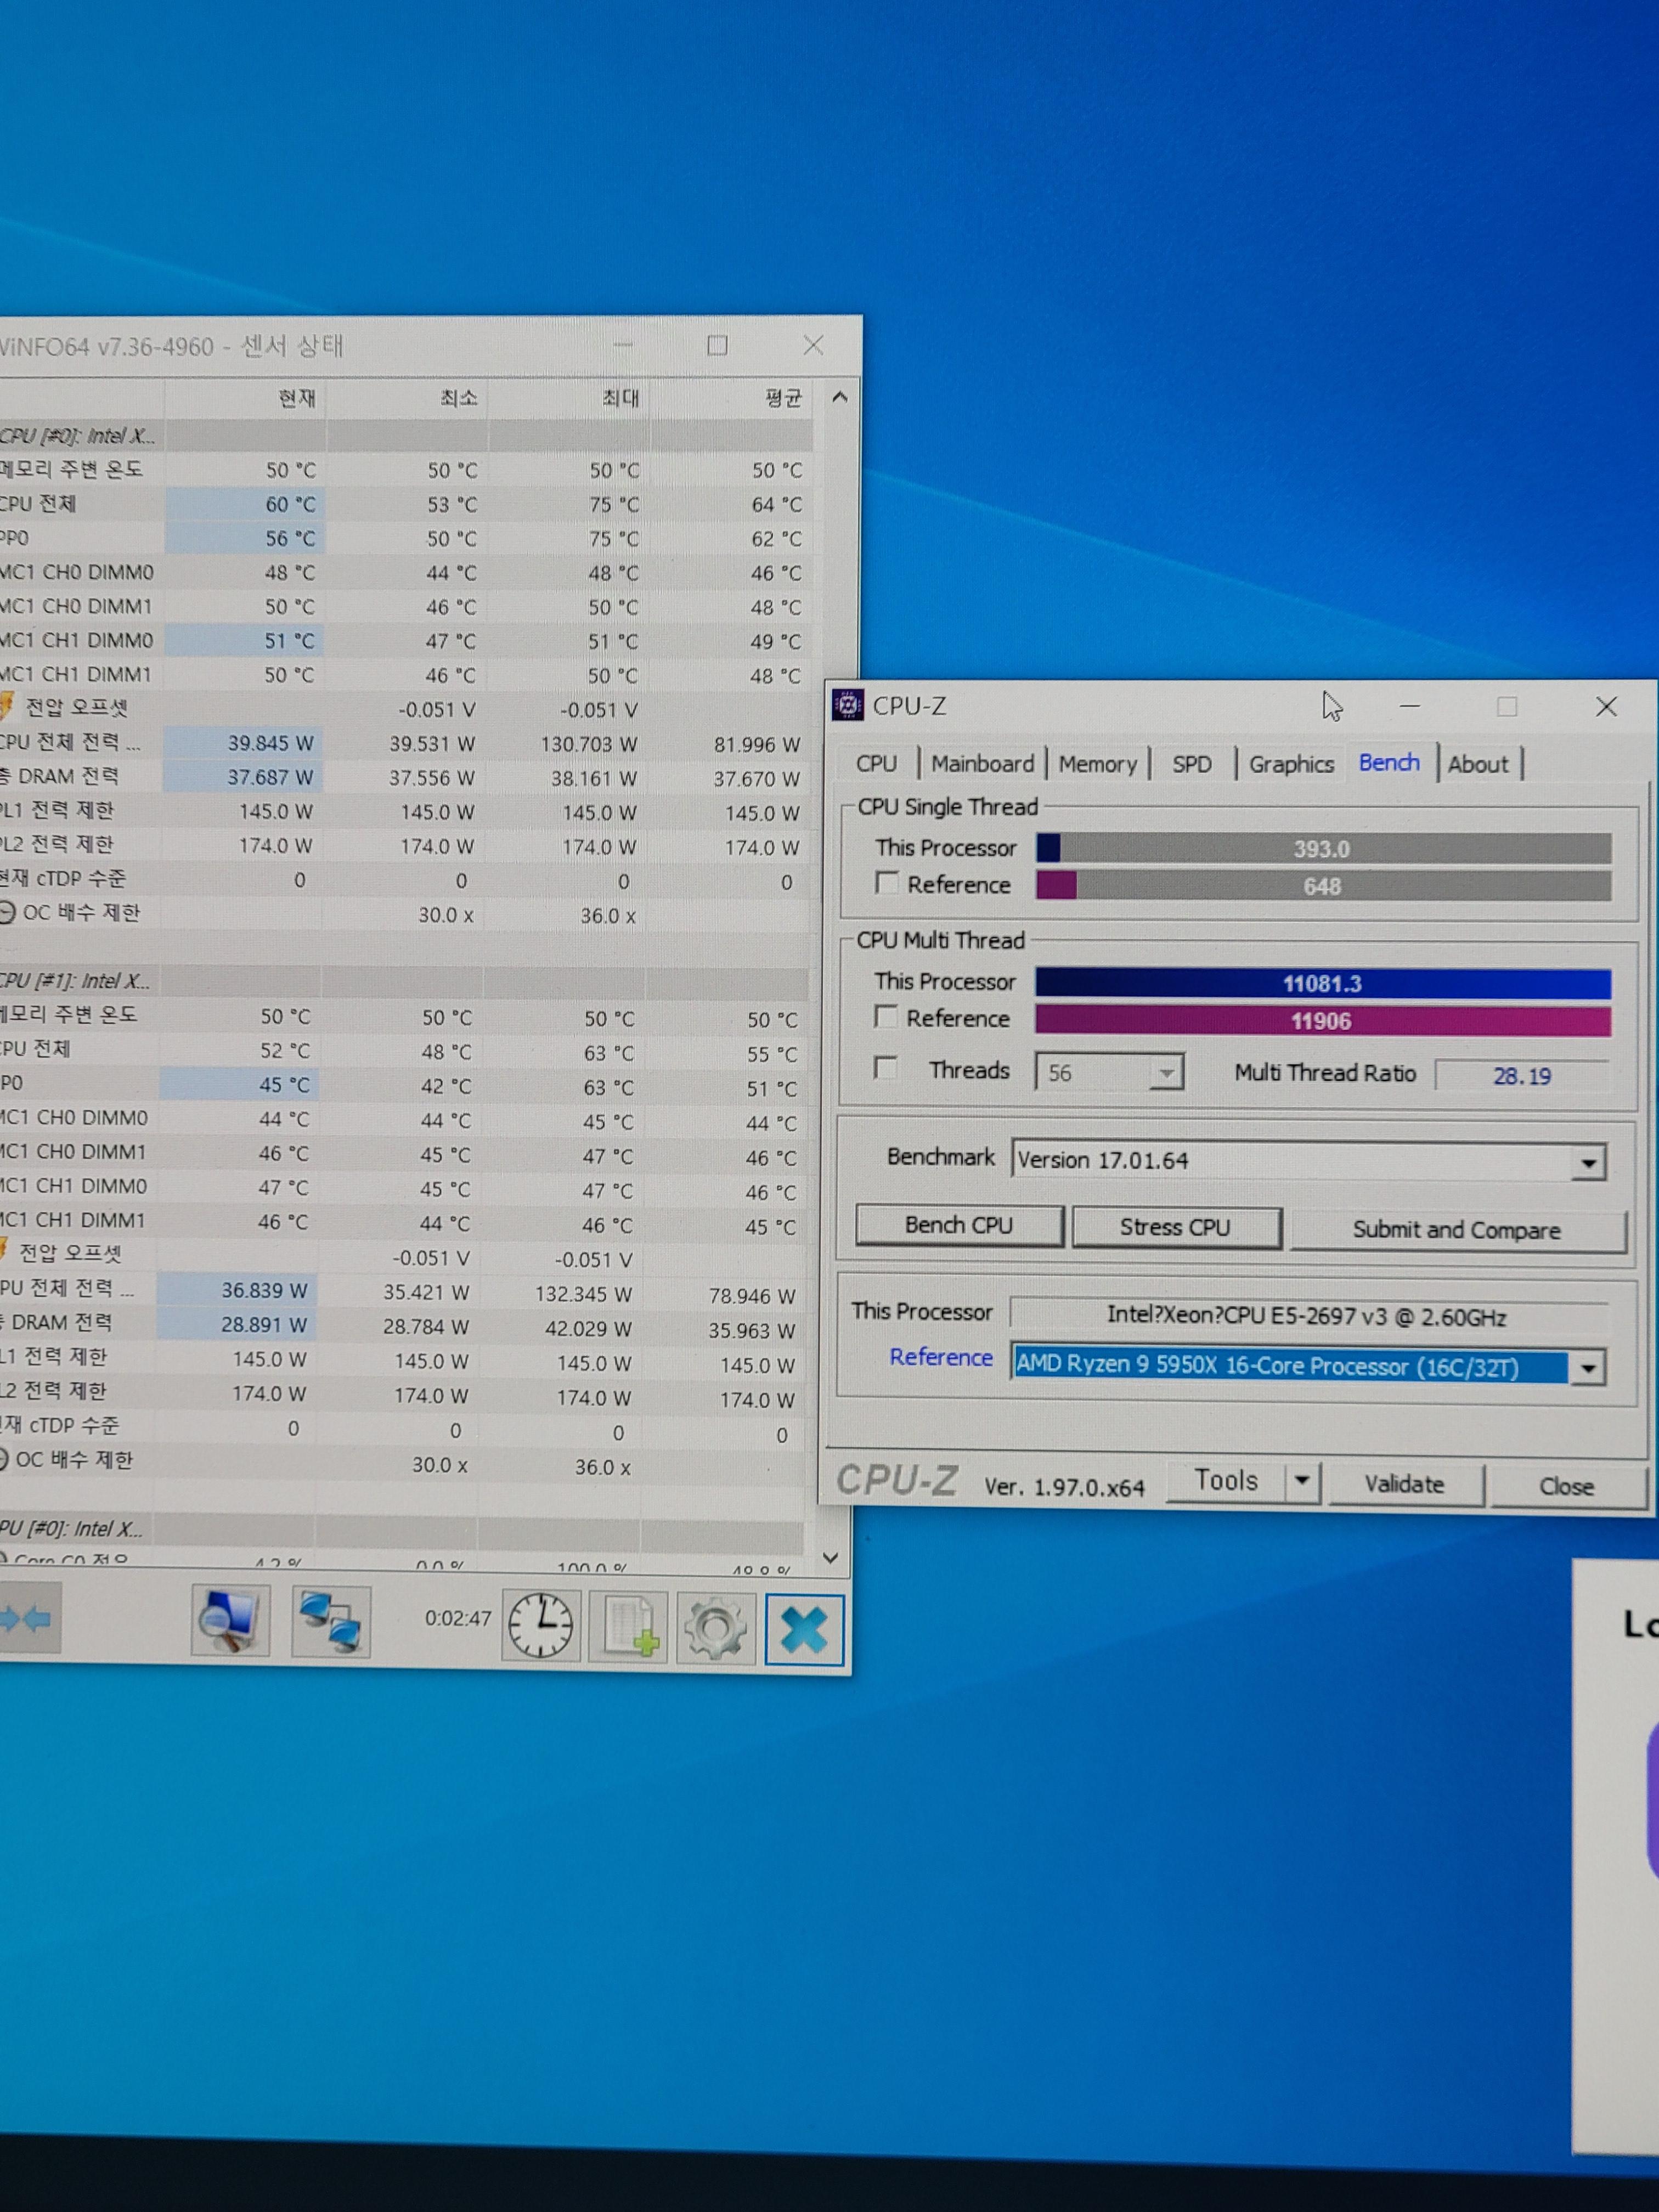The height and width of the screenshot is (2212, 1659).
Task: Click HWiNFO scrollbar down arrow
Action: [830, 1558]
